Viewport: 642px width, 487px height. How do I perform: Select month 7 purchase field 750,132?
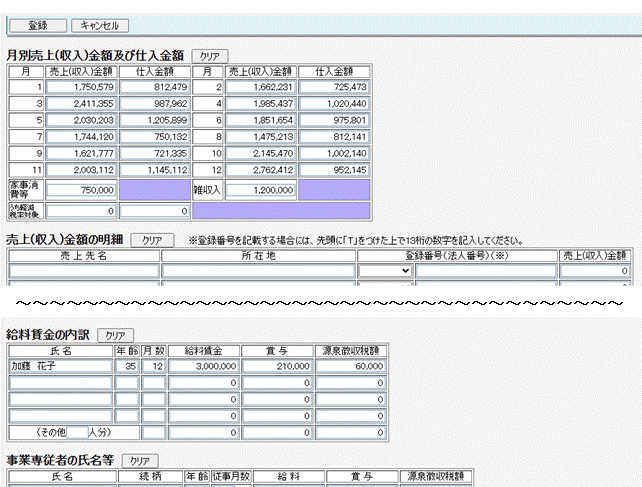pos(155,136)
